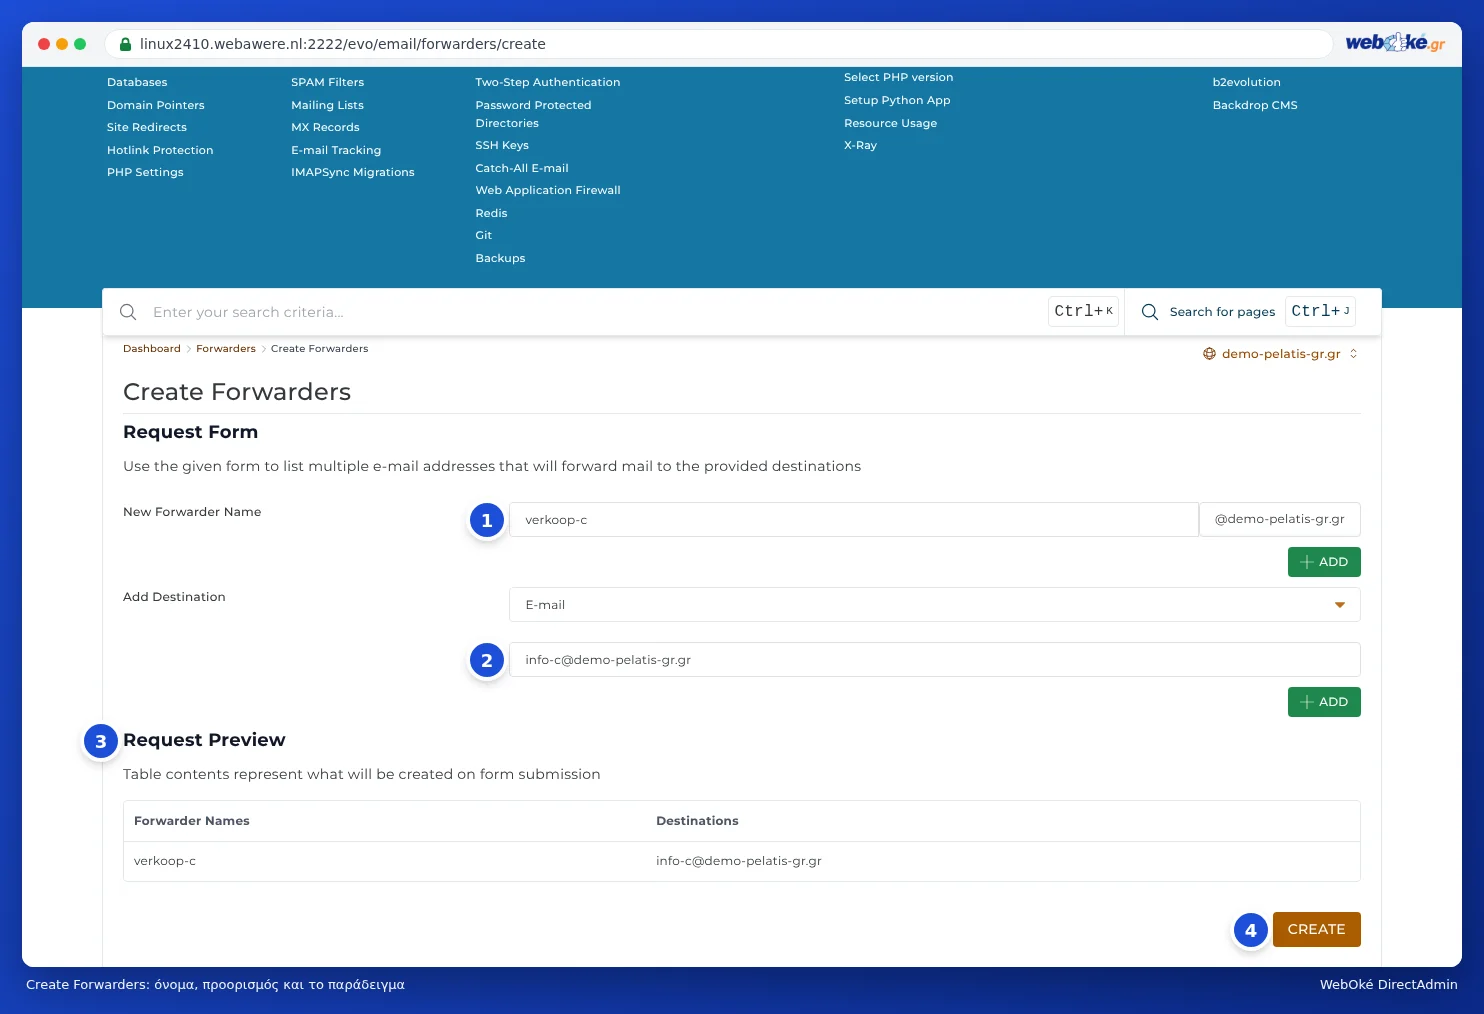
Task: Click the destination e-mail address field
Action: tap(934, 660)
